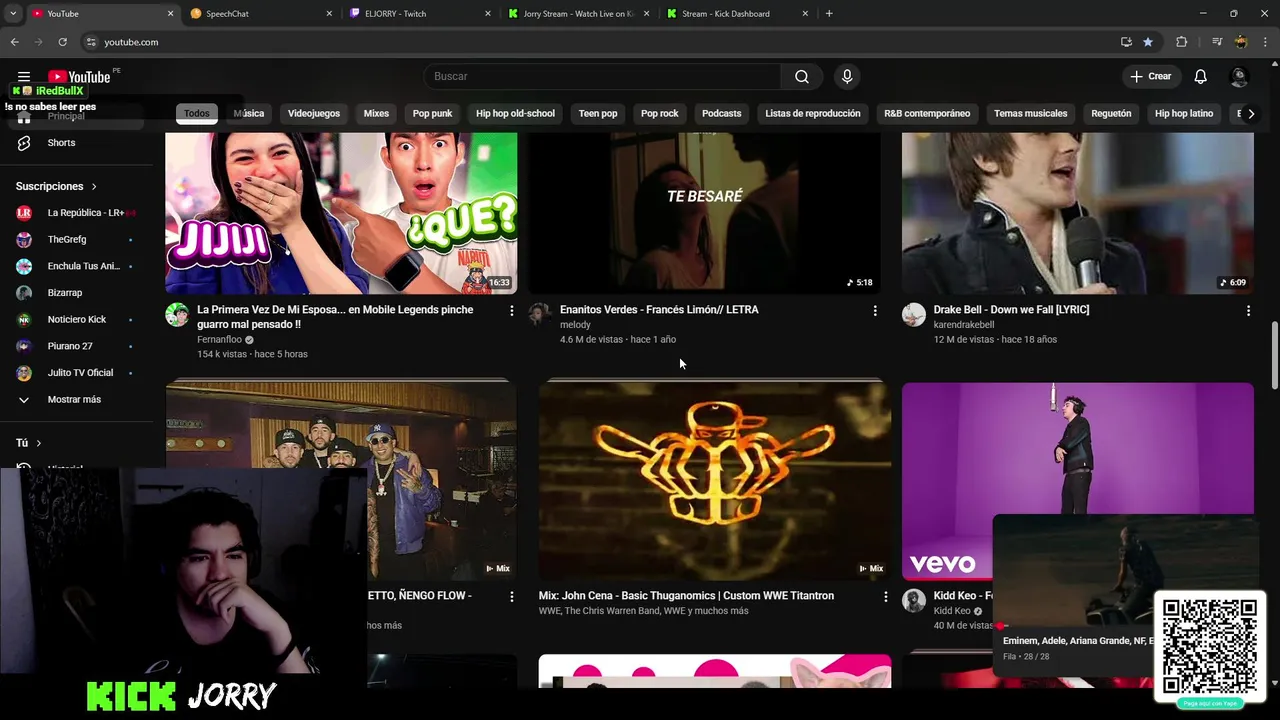
Task: Select the Podcasts chip
Action: 722,113
